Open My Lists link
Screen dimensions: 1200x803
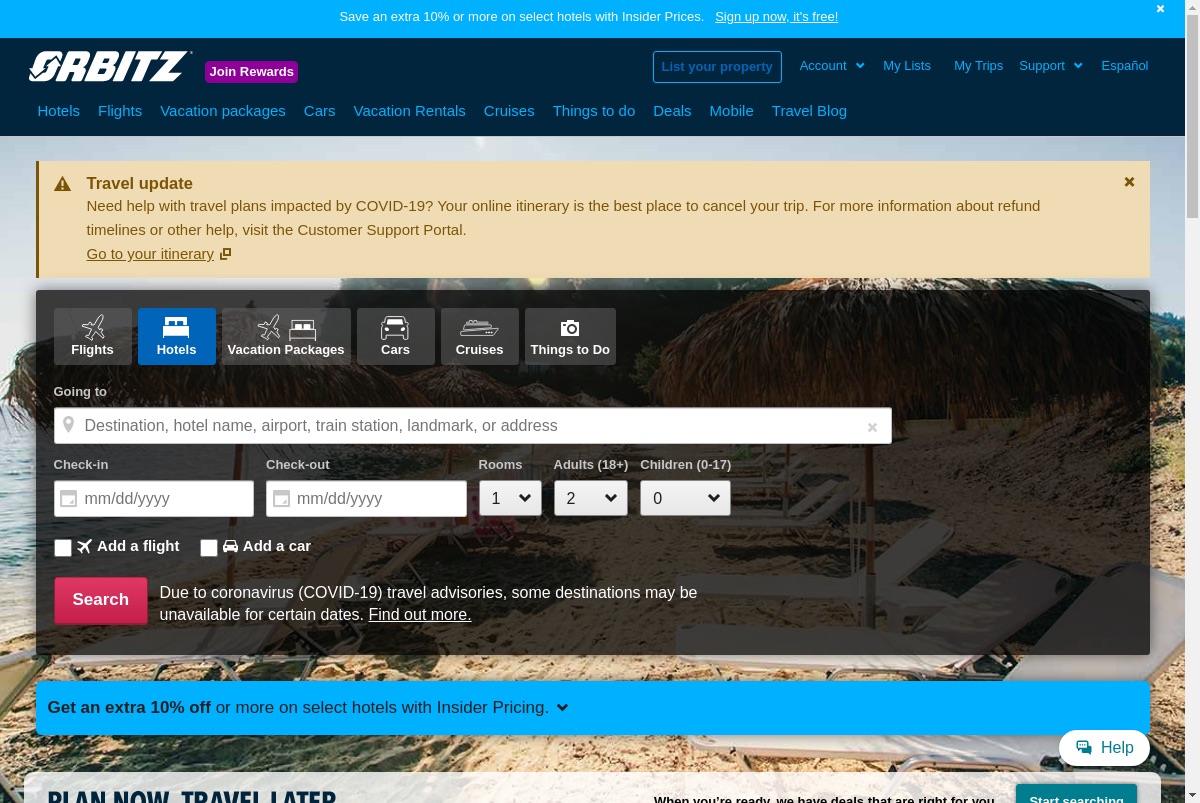coord(907,66)
